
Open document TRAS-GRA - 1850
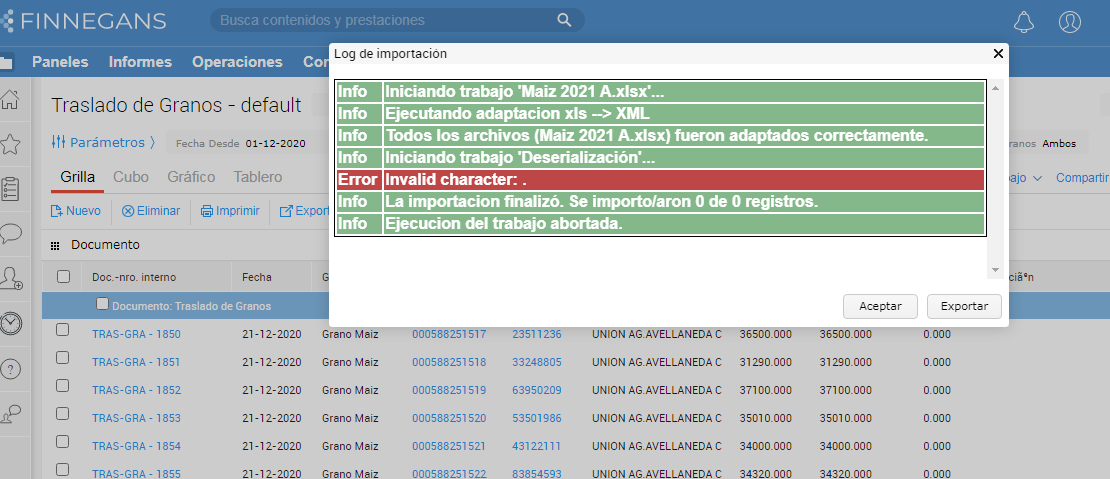click(136, 334)
